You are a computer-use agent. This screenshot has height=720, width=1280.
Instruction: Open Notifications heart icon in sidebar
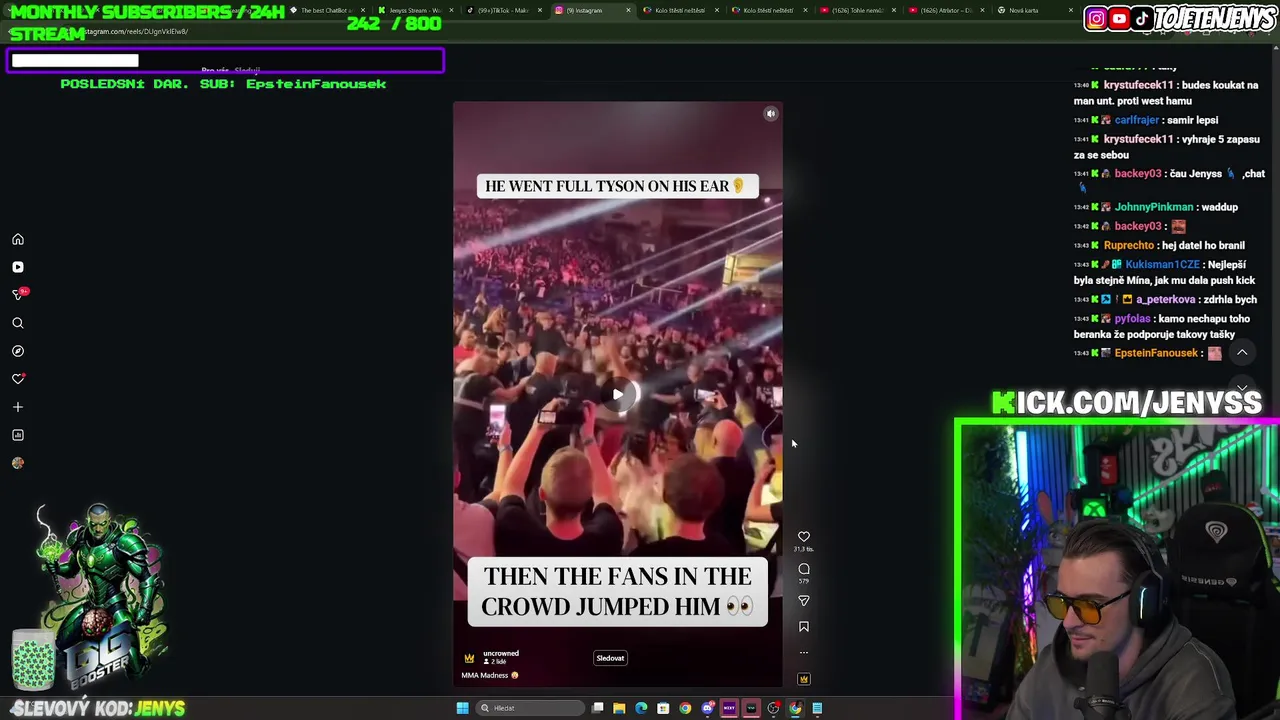[18, 379]
